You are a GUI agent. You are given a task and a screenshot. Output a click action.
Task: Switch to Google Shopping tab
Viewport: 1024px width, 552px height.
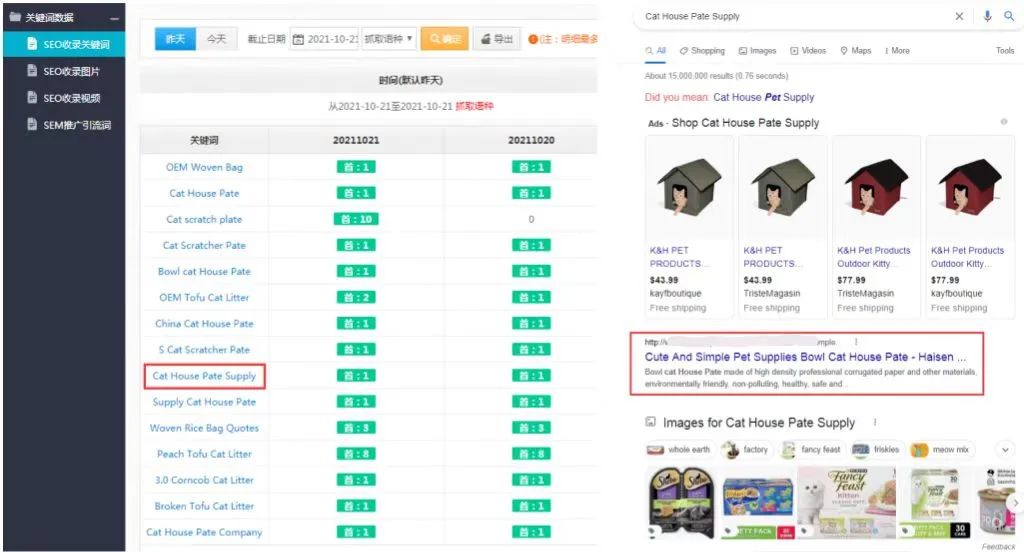point(701,51)
